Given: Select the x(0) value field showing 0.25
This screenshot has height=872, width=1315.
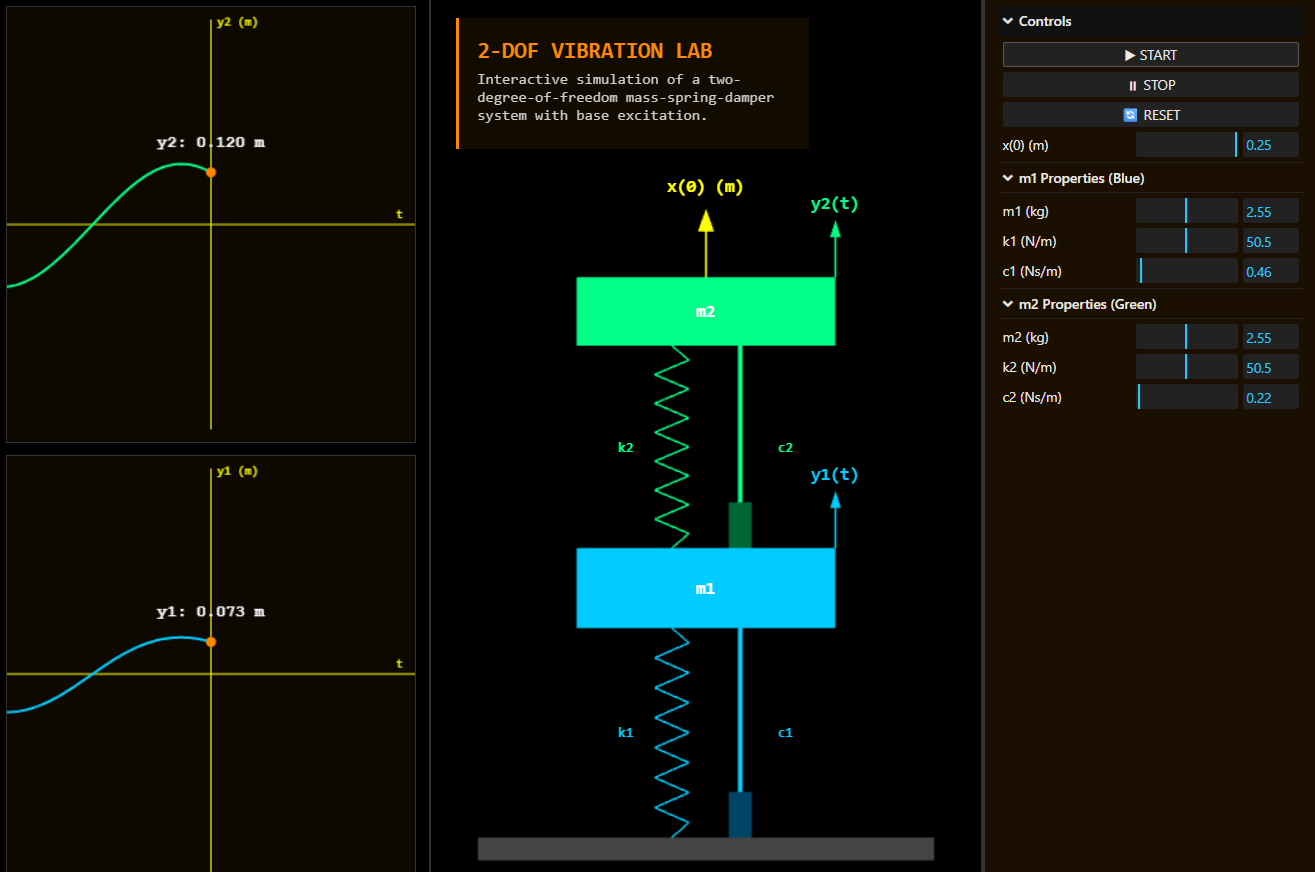Looking at the screenshot, I should coord(1271,145).
